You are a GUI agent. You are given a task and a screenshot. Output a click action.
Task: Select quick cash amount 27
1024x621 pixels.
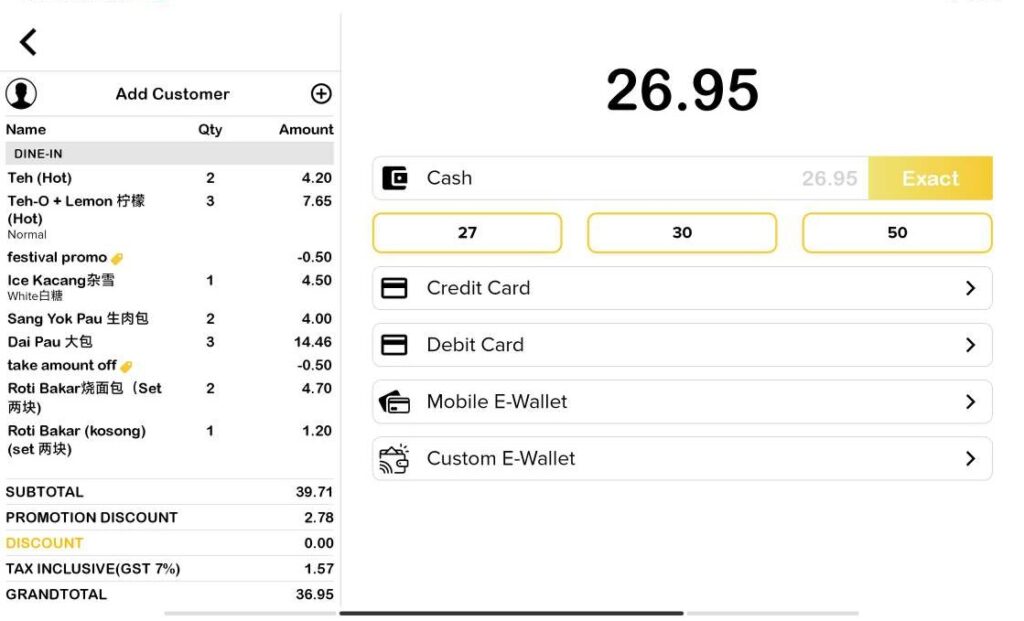tap(468, 232)
